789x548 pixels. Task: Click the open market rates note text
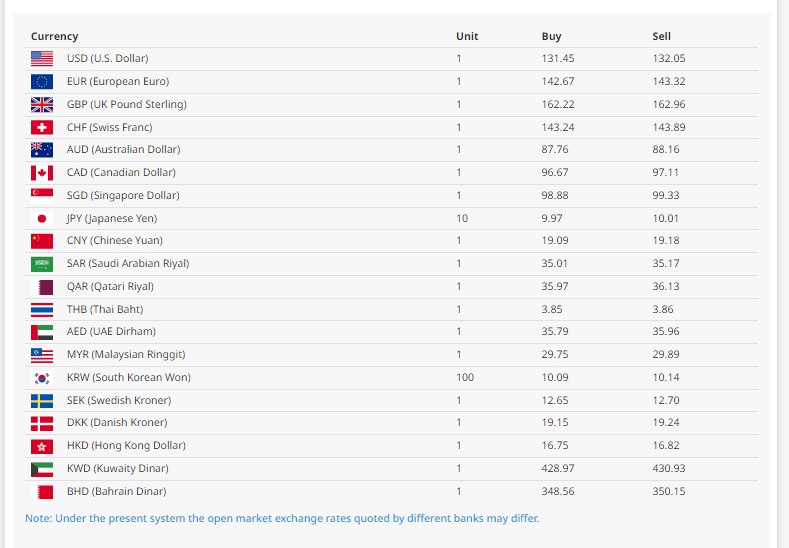[282, 518]
